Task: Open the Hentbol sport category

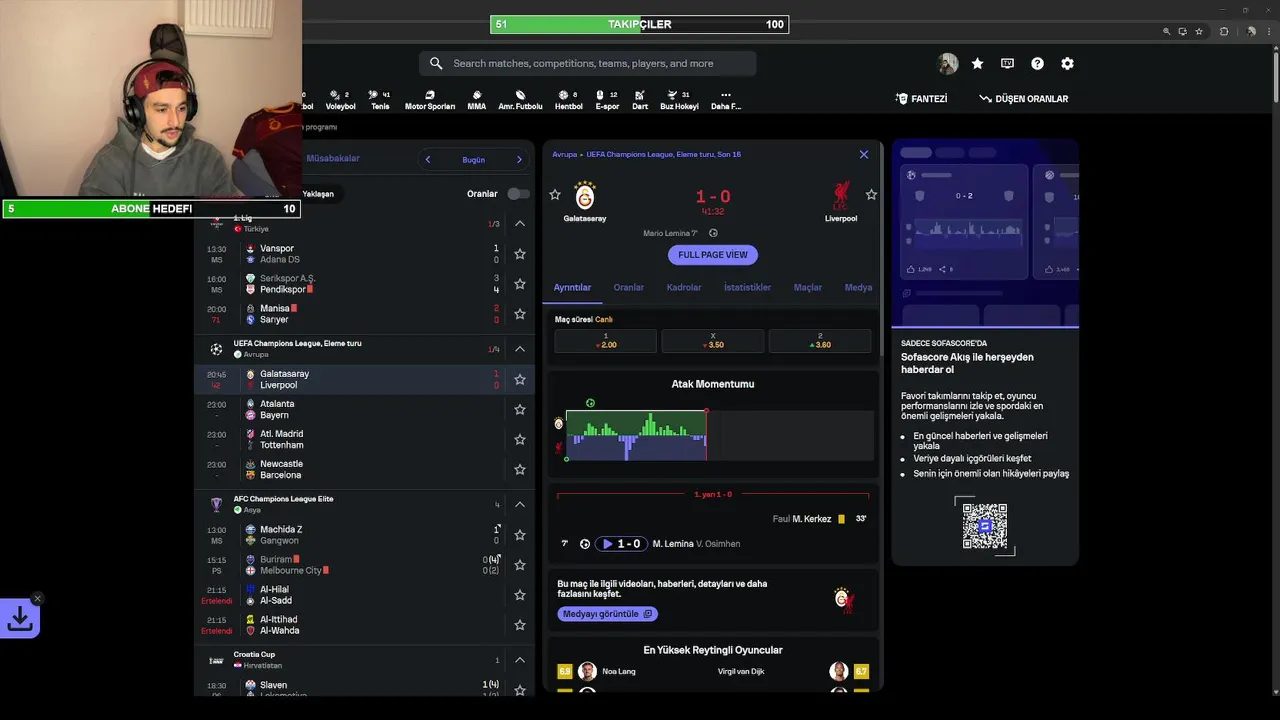Action: (x=568, y=100)
